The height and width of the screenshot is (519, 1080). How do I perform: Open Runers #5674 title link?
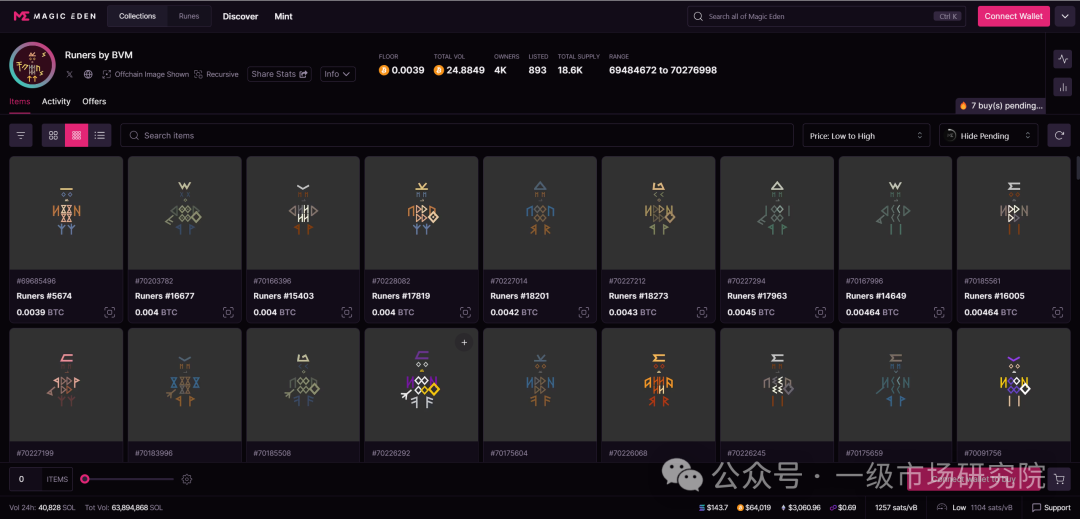pos(44,296)
